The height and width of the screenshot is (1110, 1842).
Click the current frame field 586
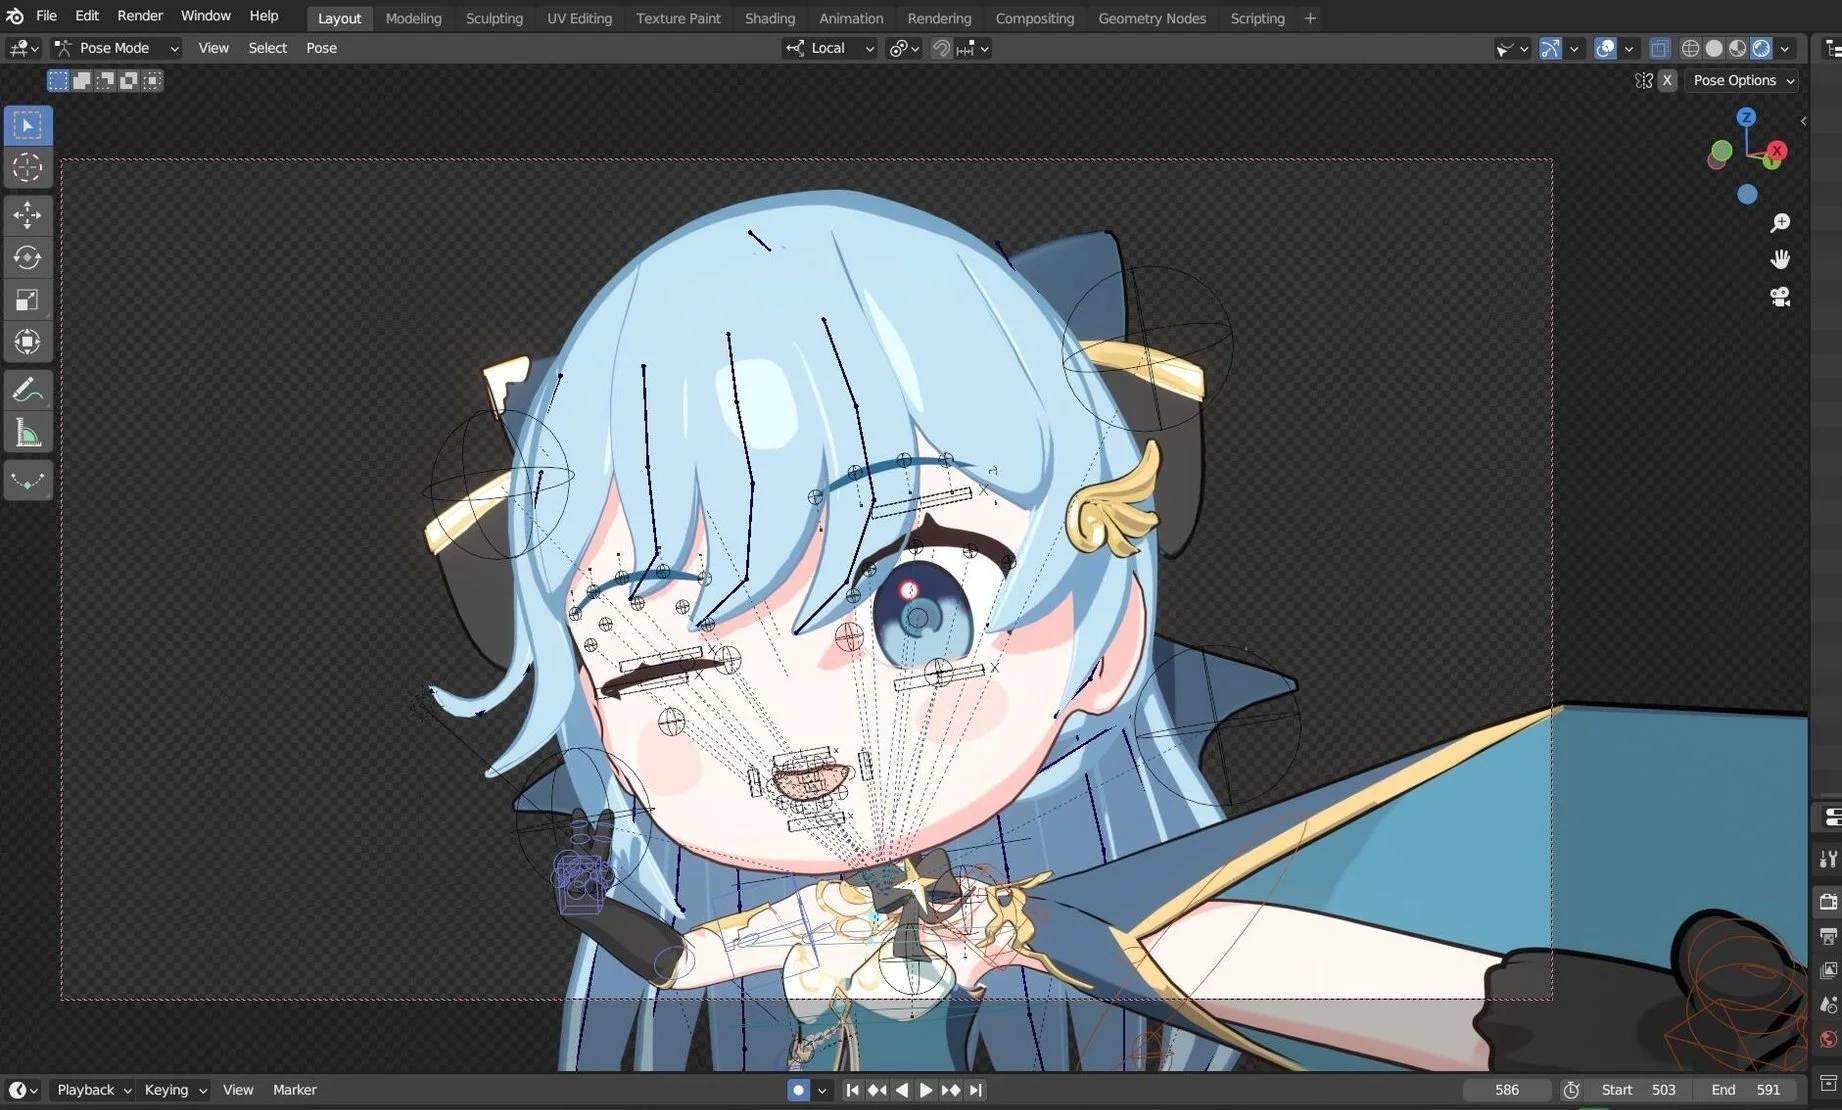(x=1507, y=1090)
